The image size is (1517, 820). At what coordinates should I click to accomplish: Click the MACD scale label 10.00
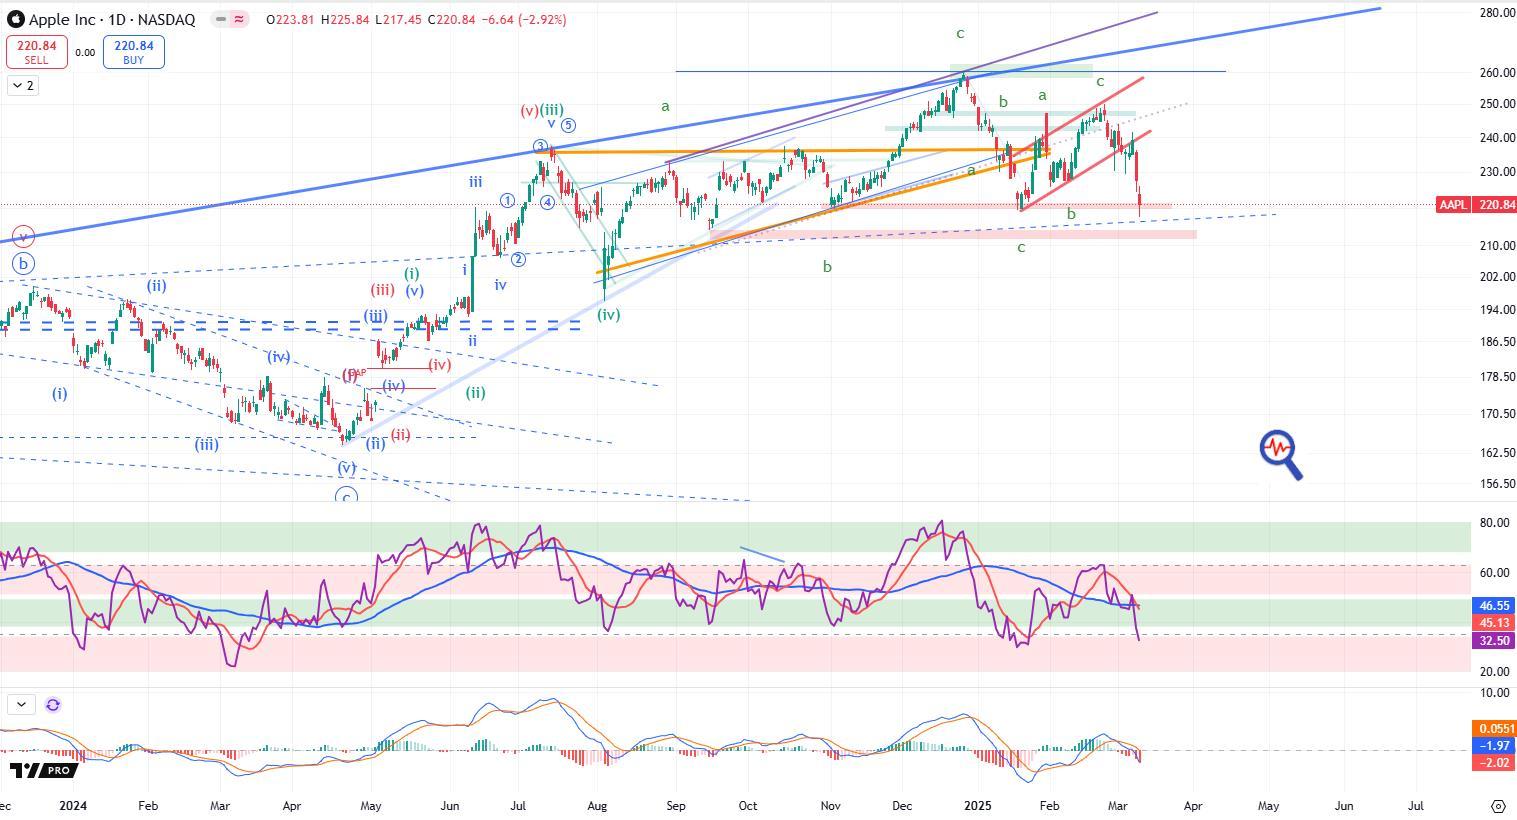point(1494,693)
